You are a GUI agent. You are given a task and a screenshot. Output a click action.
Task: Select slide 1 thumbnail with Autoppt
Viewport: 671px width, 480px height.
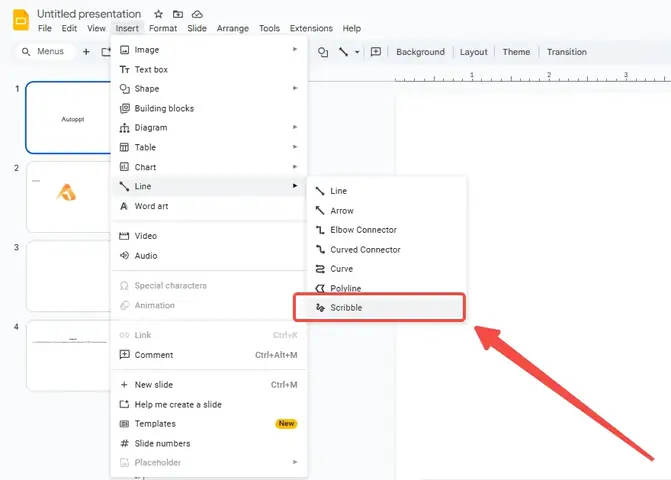coord(68,118)
